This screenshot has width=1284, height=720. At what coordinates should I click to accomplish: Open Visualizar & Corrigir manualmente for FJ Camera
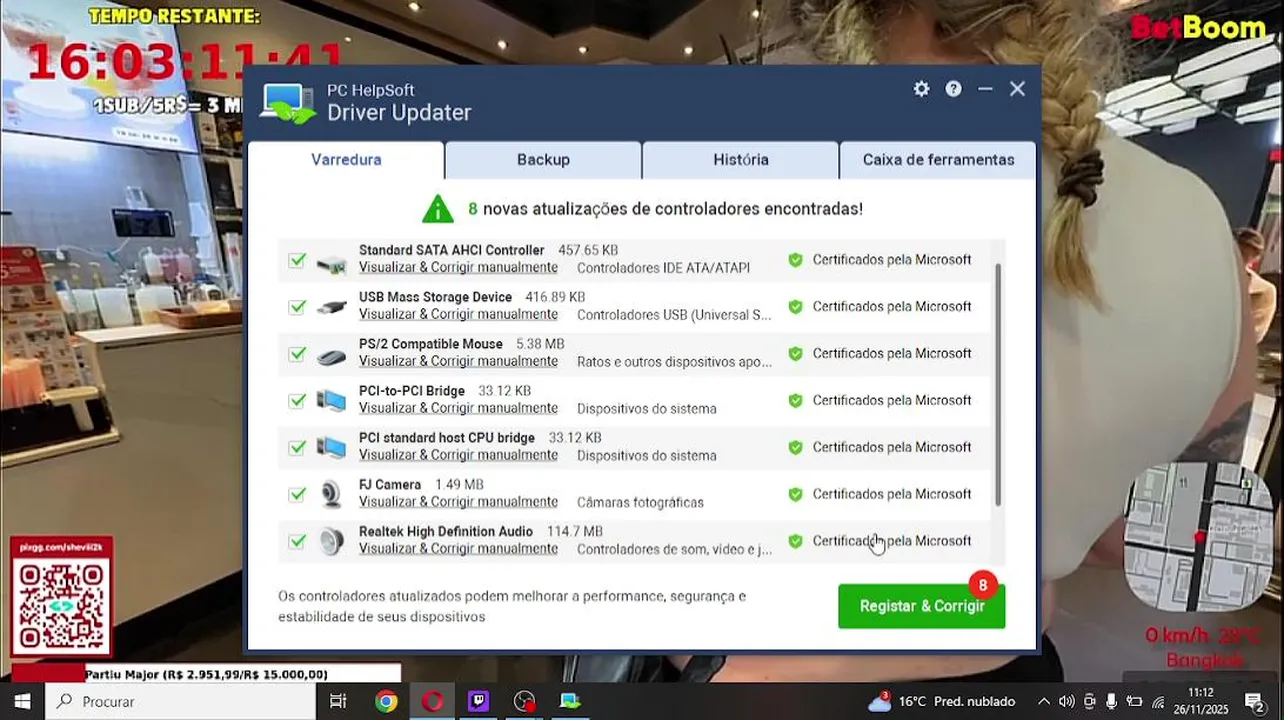pos(458,502)
